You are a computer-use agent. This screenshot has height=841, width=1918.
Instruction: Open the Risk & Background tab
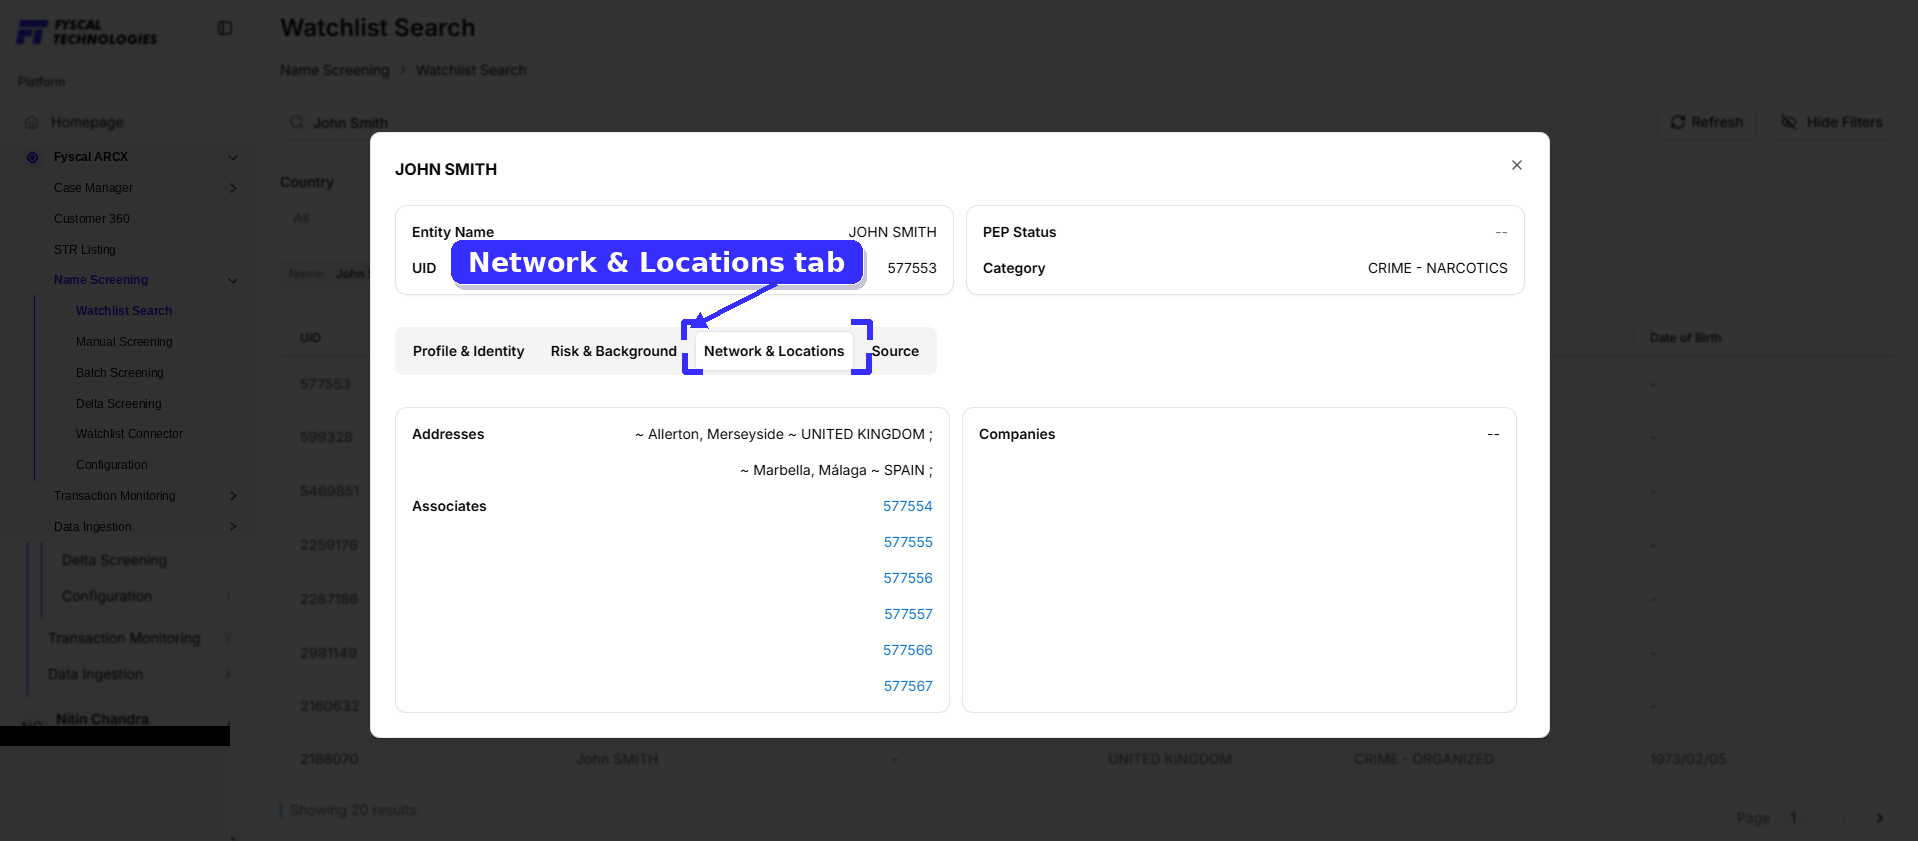pos(613,351)
